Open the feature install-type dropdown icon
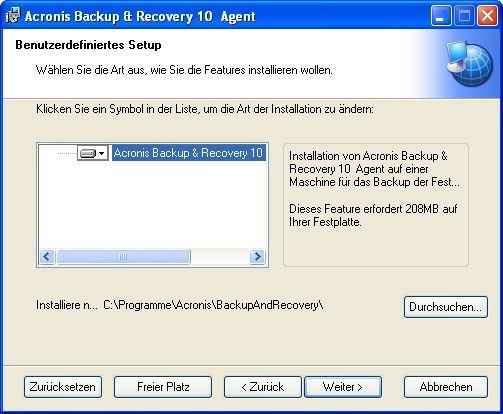Image resolution: width=503 pixels, height=414 pixels. [93, 153]
